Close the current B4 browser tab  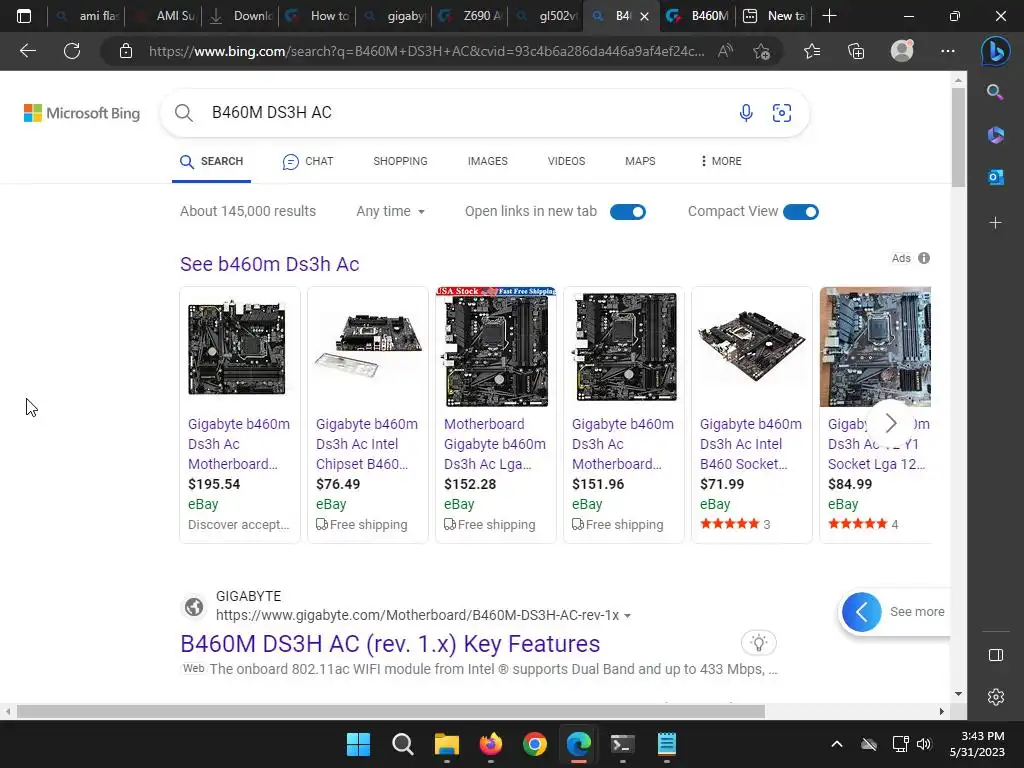645,16
